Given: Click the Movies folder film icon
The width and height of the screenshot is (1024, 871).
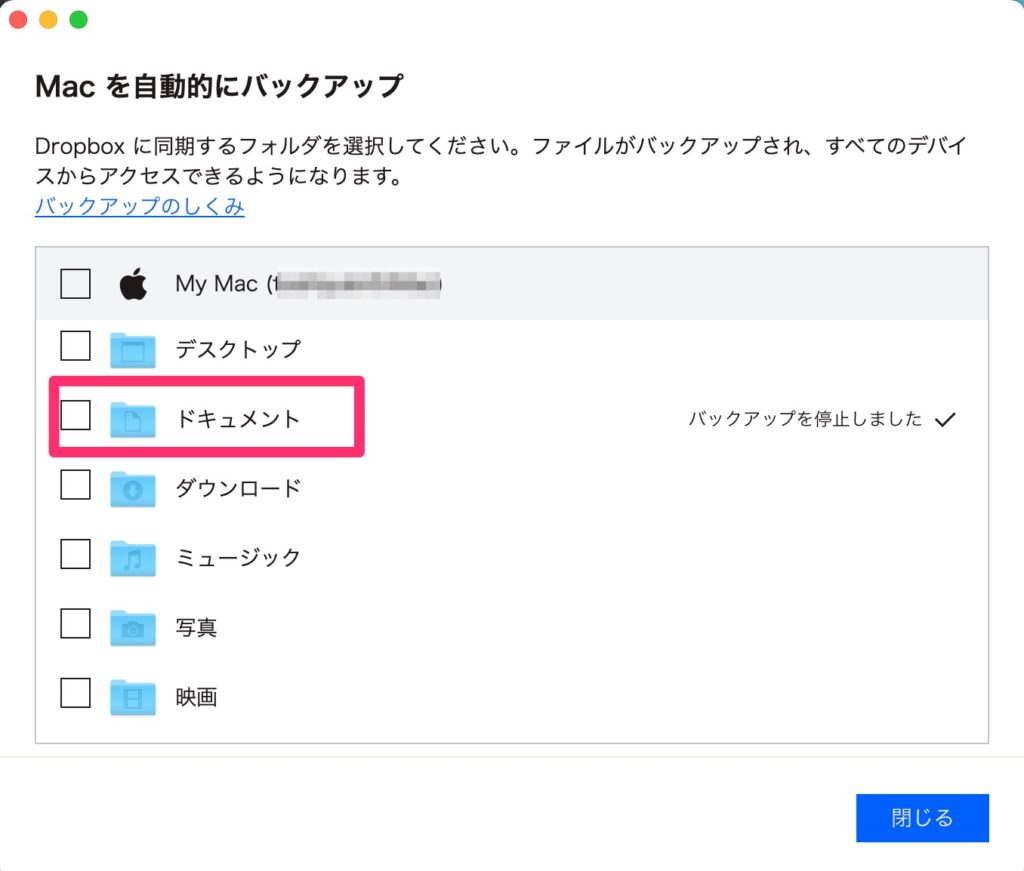Looking at the screenshot, I should [133, 697].
